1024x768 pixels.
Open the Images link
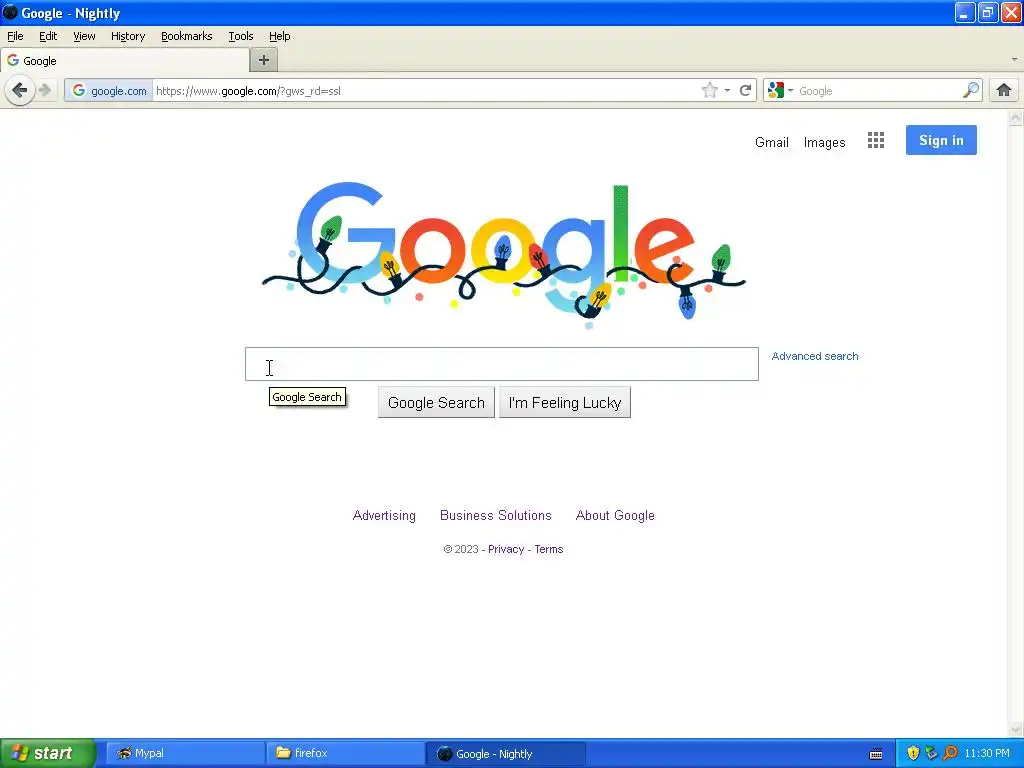824,142
